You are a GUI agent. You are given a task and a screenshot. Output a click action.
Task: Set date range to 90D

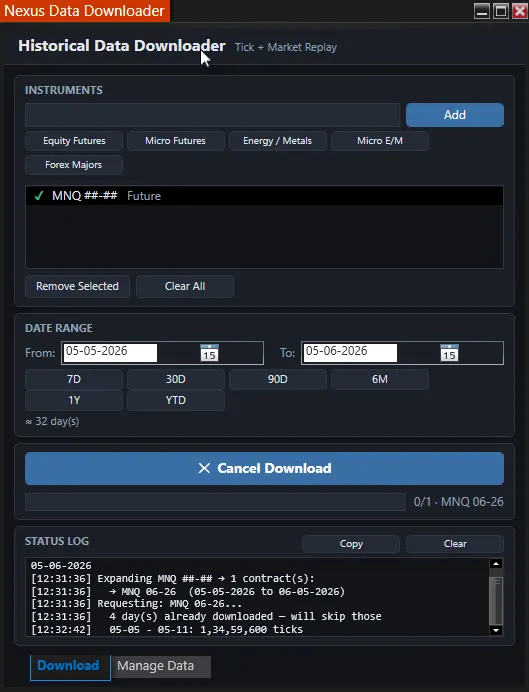click(278, 380)
